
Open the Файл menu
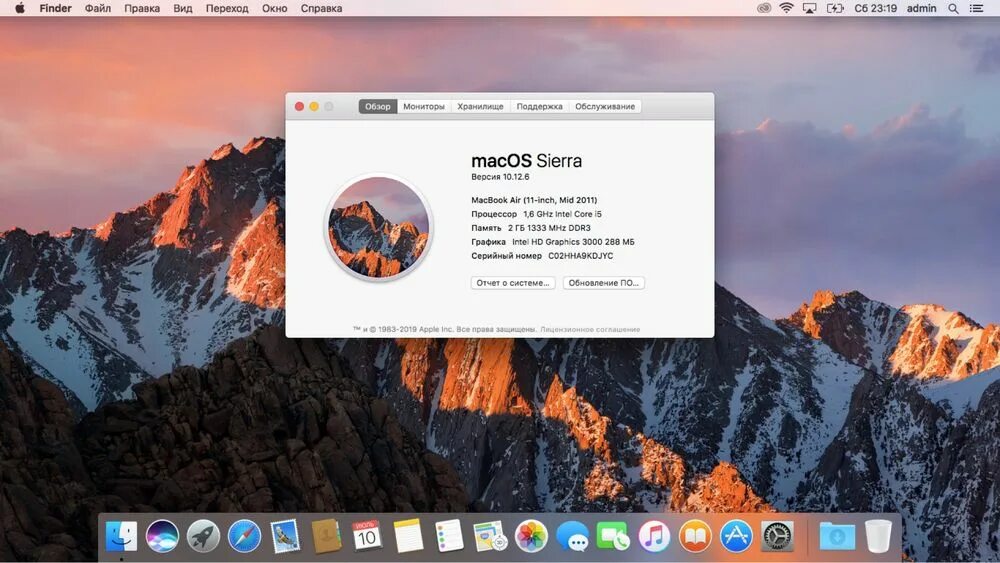[98, 8]
